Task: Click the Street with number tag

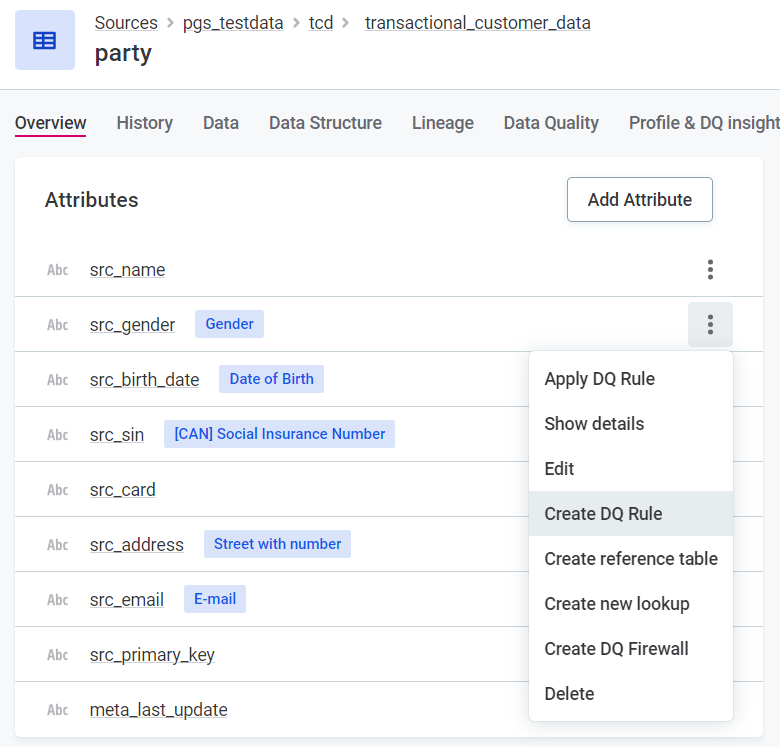Action: pos(277,544)
